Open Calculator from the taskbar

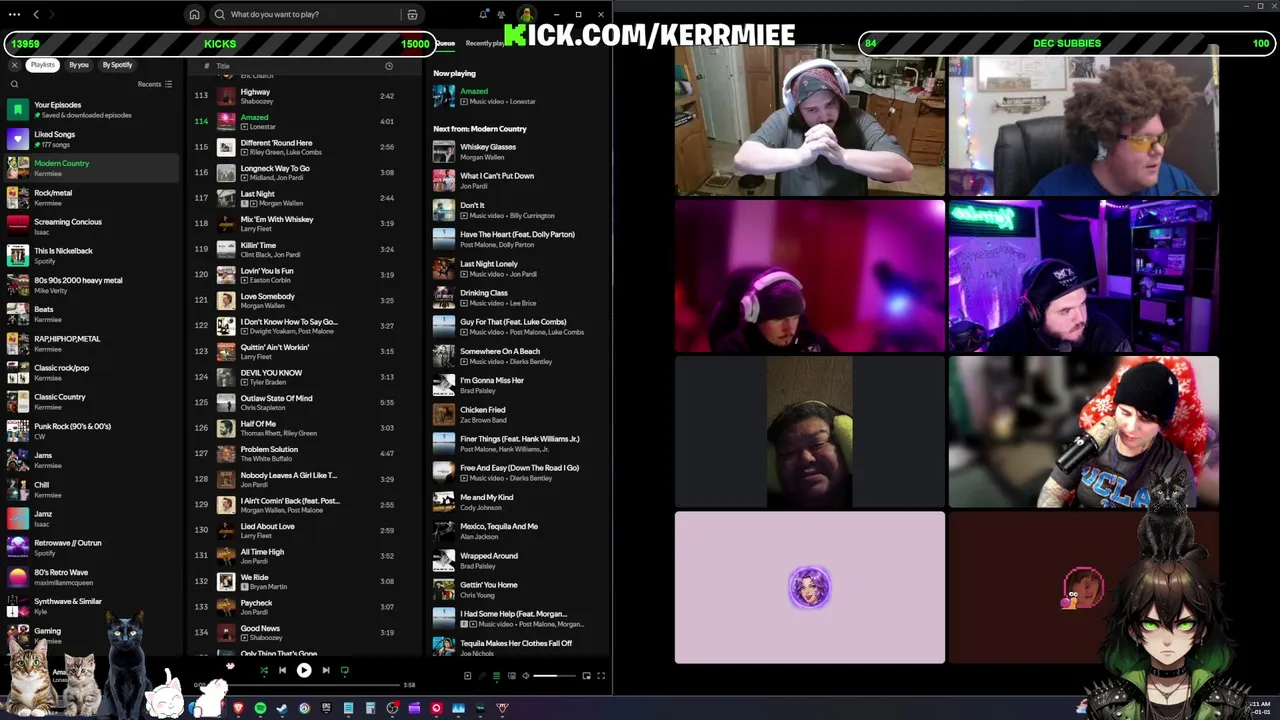pos(370,708)
